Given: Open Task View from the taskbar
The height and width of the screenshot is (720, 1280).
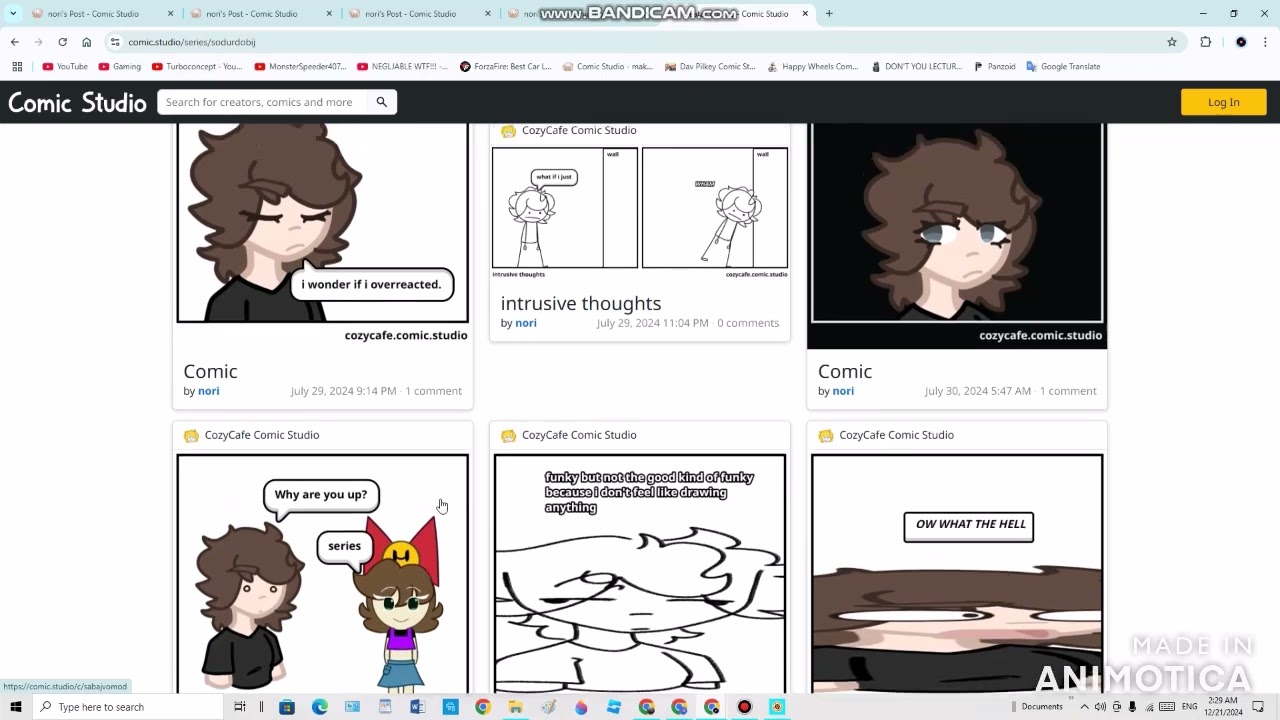Looking at the screenshot, I should click(240, 707).
